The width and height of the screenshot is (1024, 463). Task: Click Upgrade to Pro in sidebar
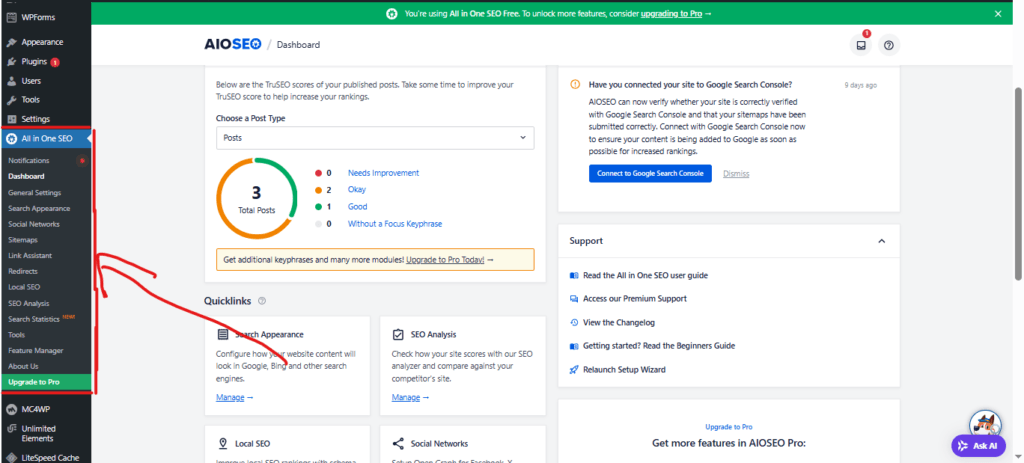[45, 382]
